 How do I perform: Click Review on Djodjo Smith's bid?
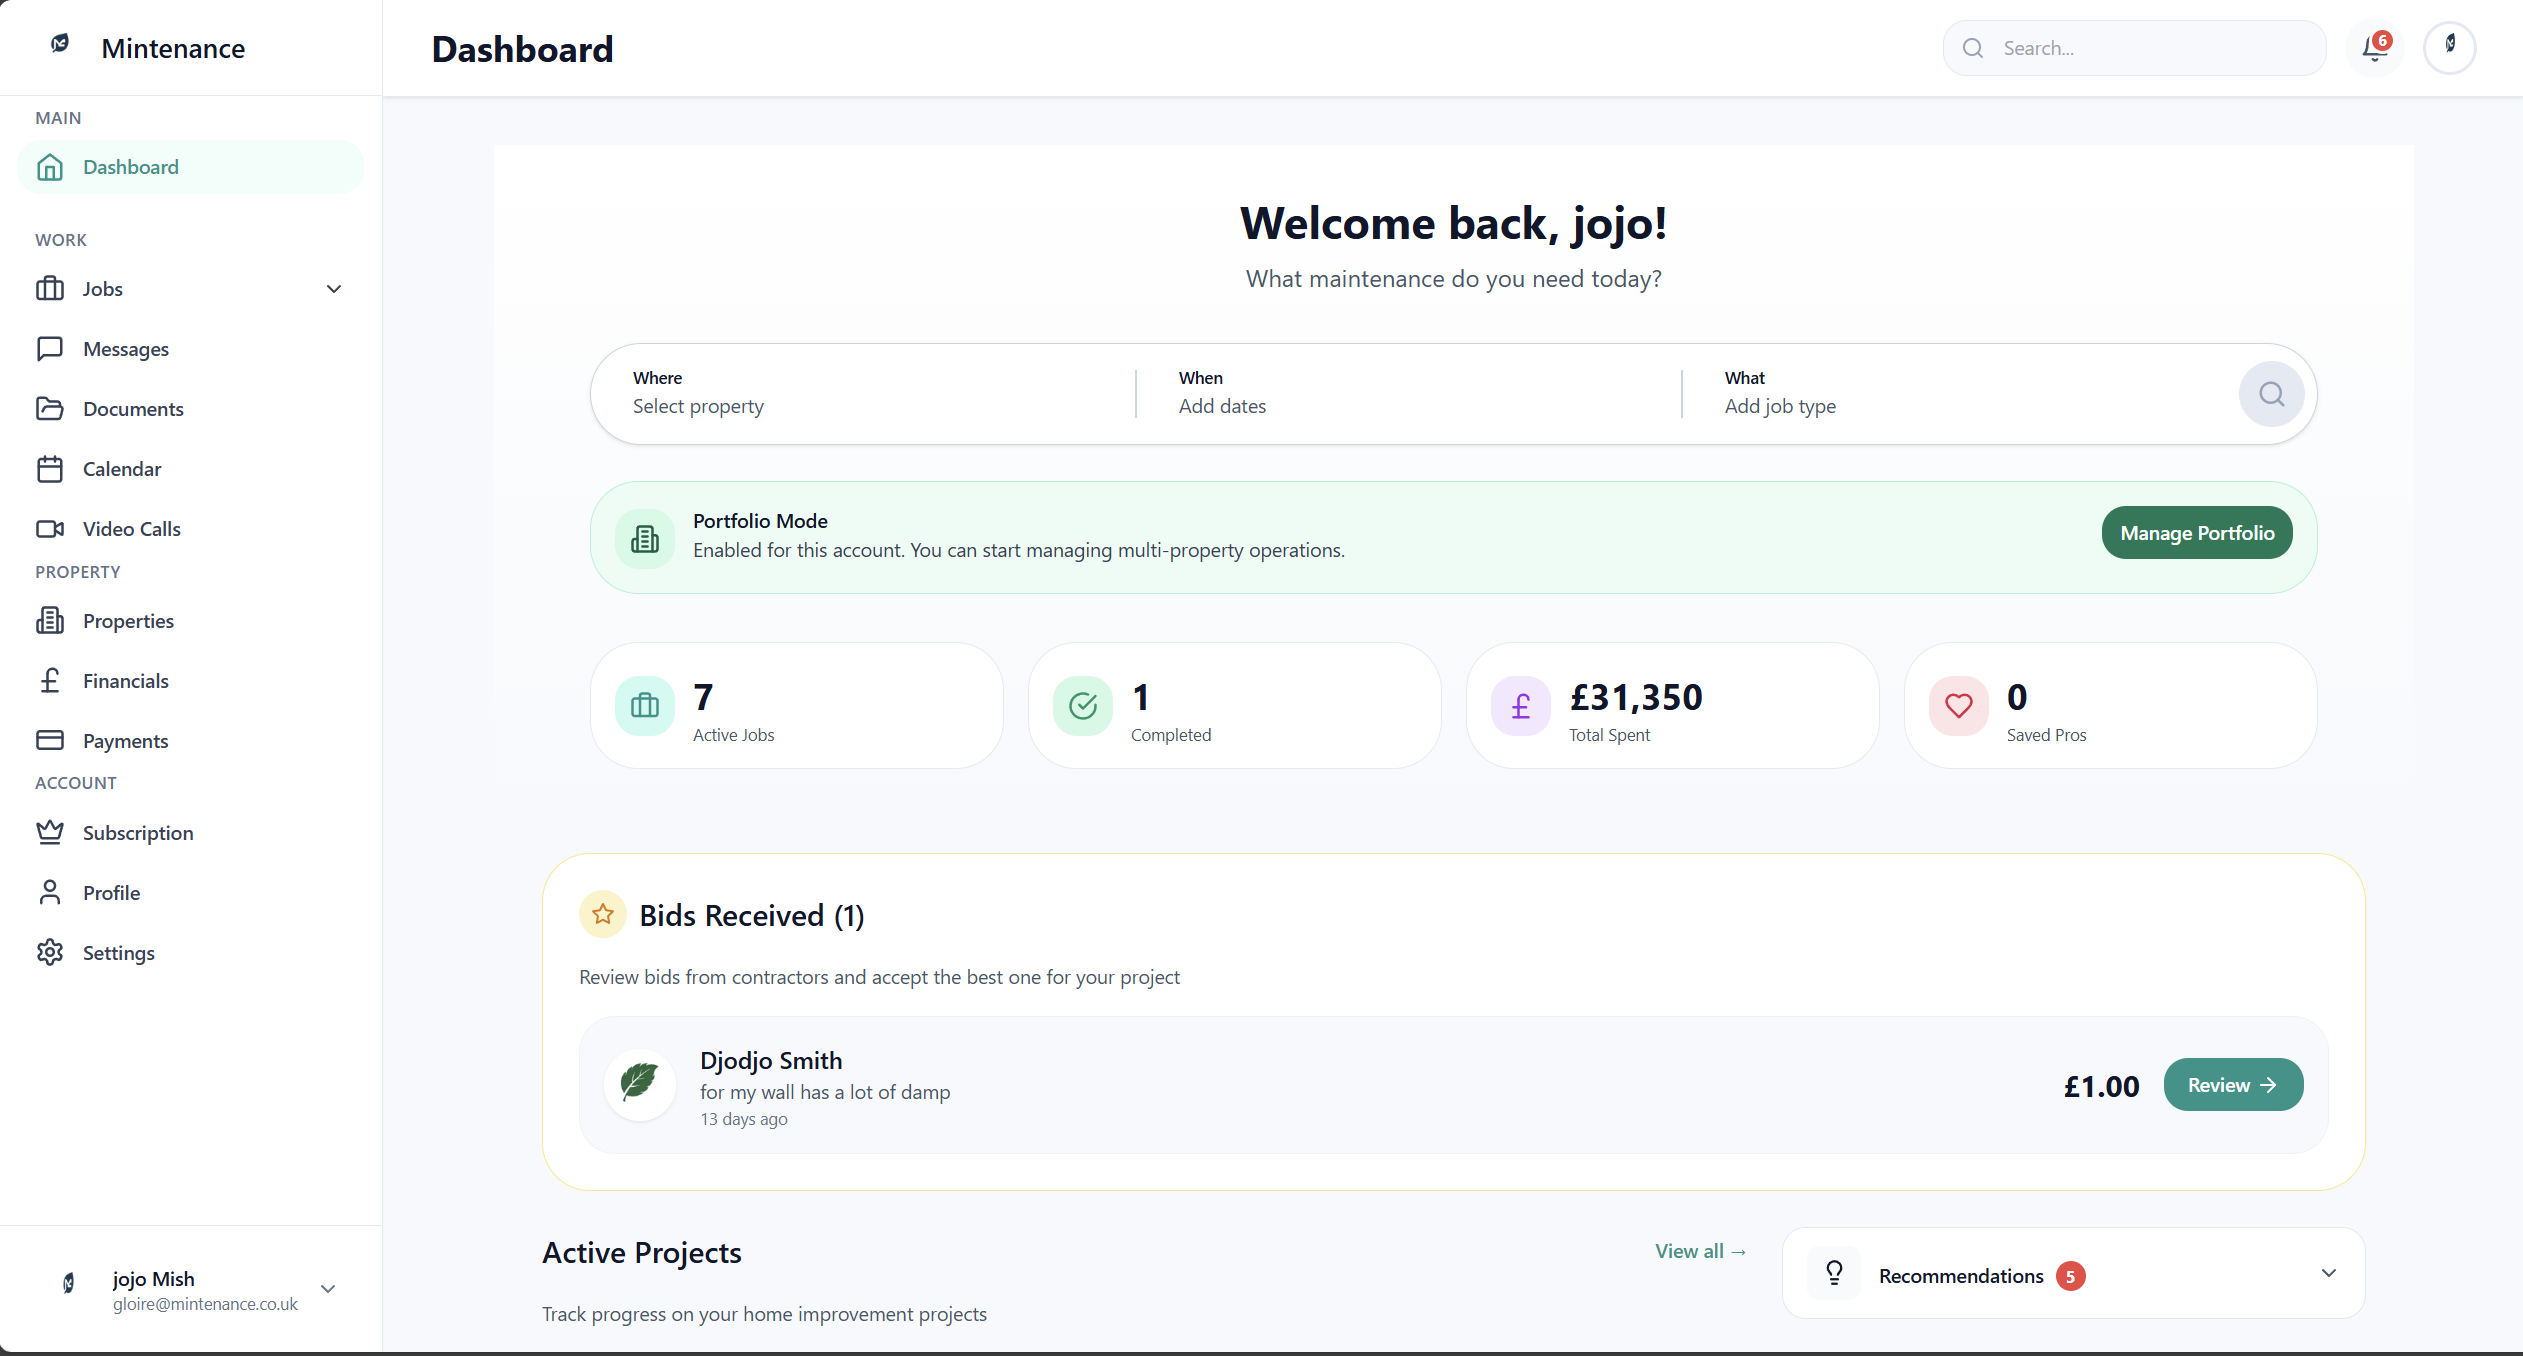2232,1085
